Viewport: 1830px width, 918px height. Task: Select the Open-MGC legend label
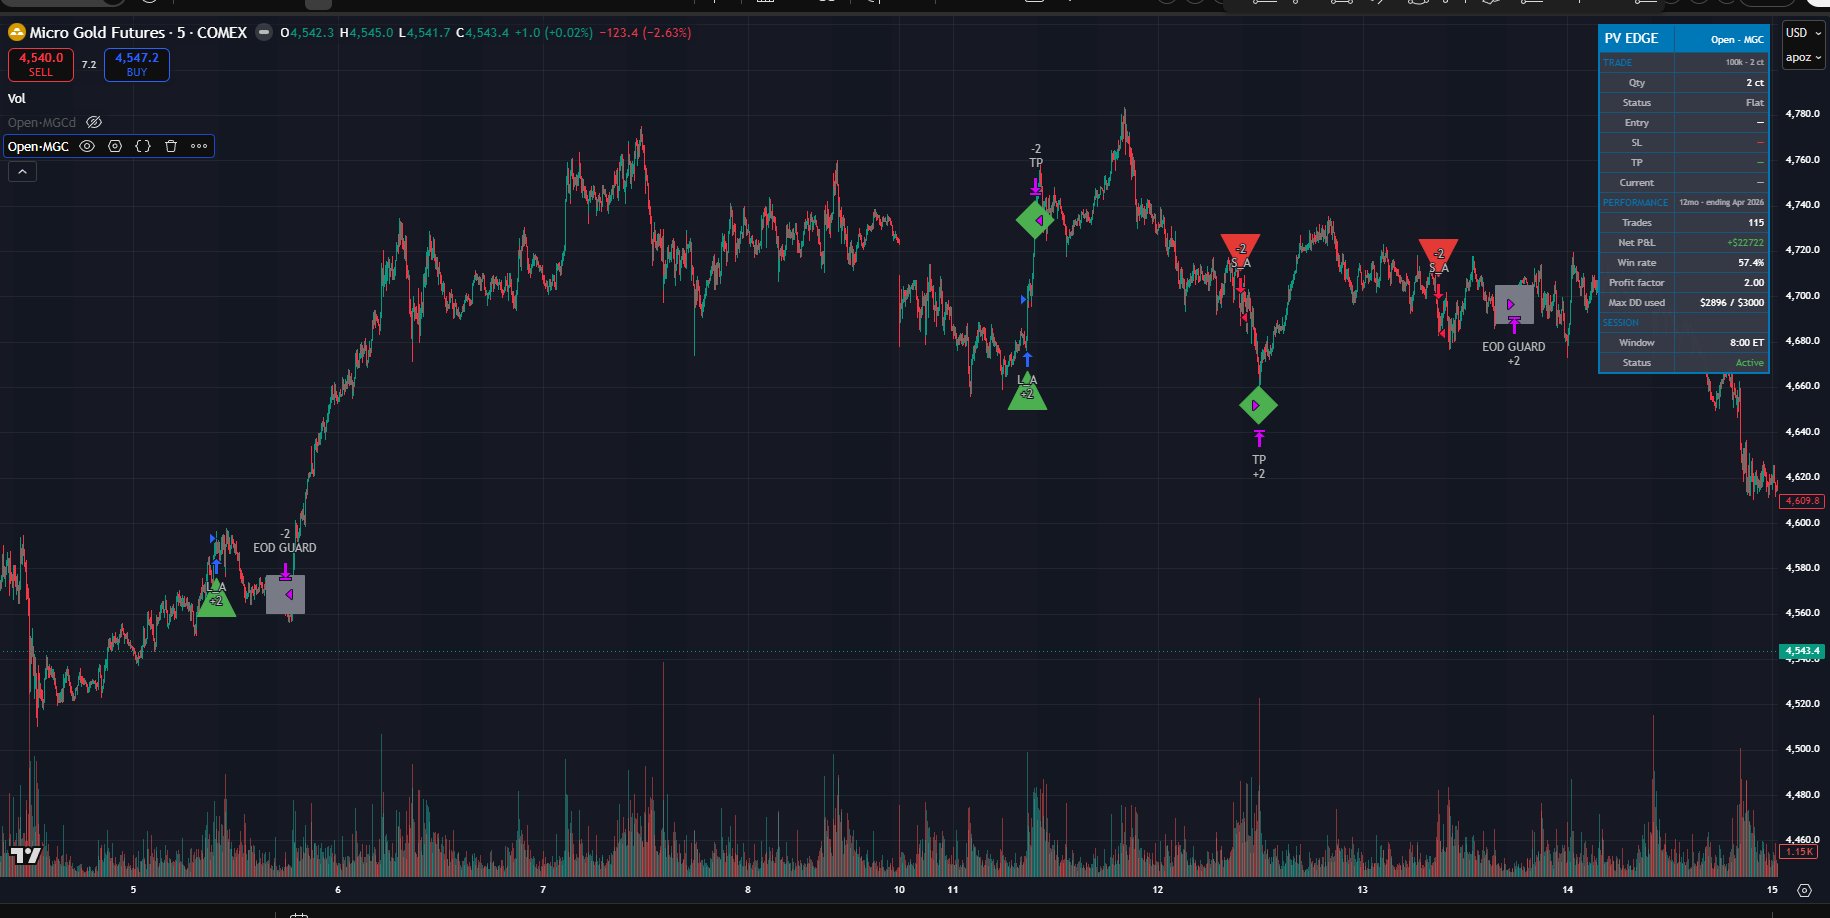tap(39, 146)
